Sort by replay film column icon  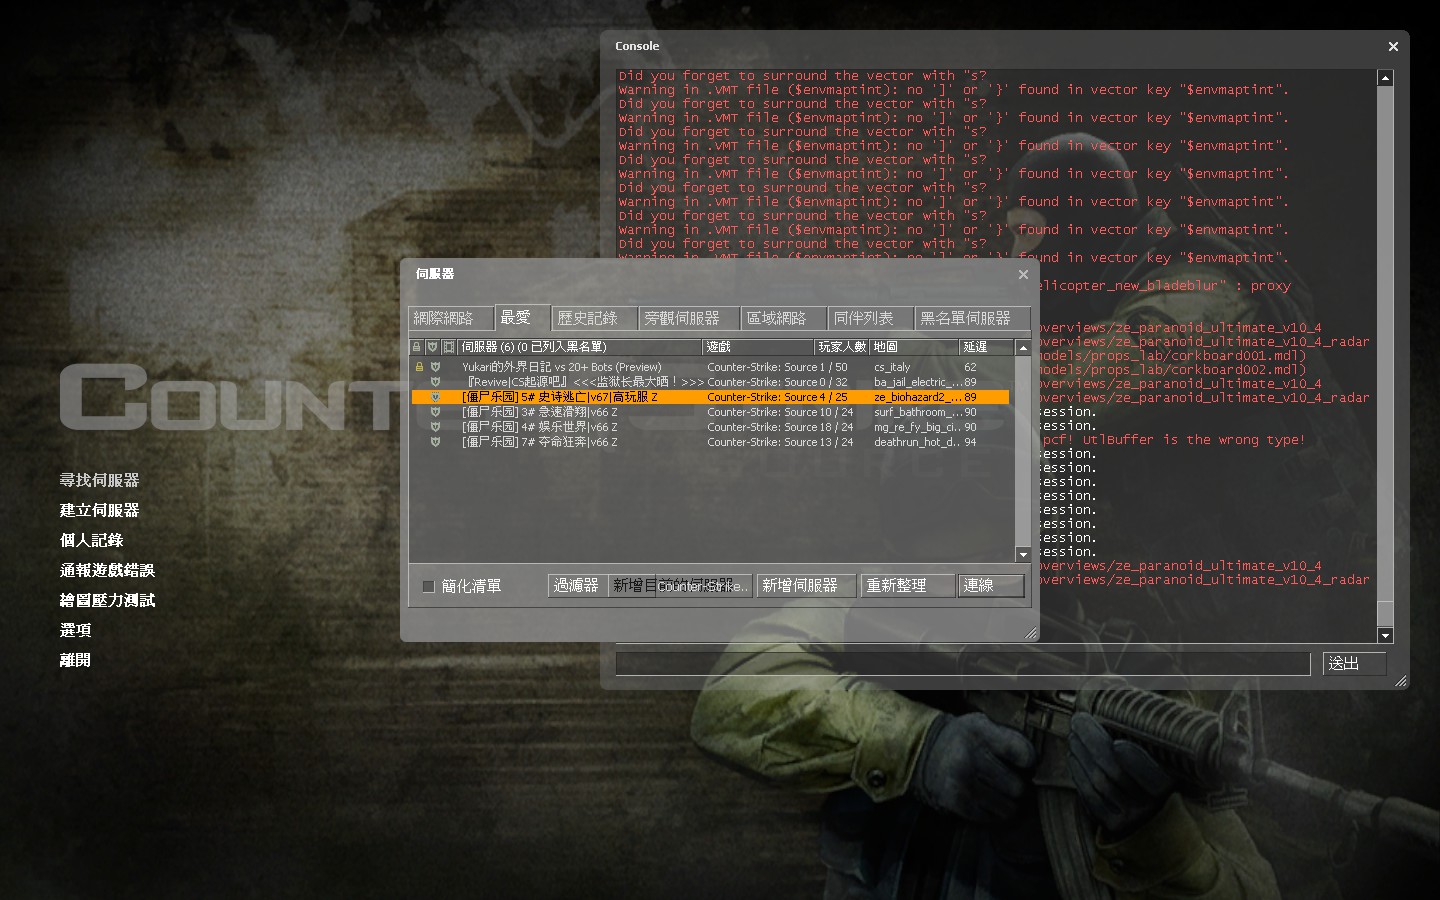449,347
